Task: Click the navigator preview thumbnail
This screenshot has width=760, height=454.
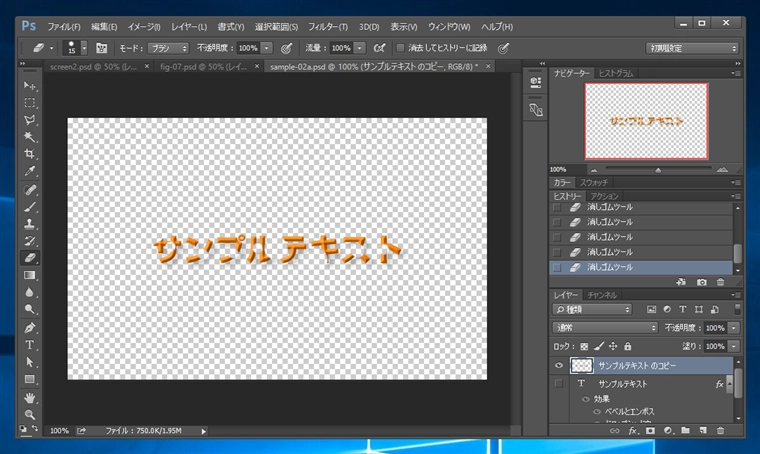Action: [x=646, y=121]
